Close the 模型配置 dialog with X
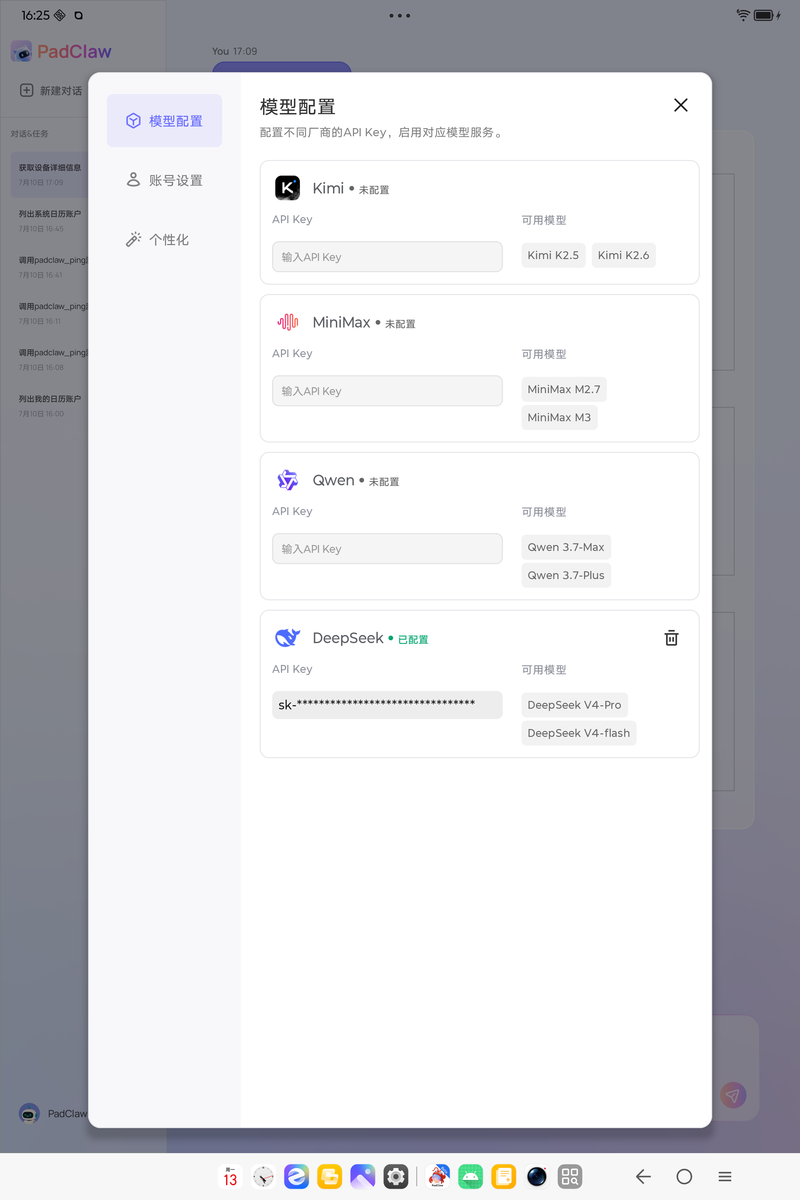800x1200 pixels. pyautogui.click(x=681, y=105)
